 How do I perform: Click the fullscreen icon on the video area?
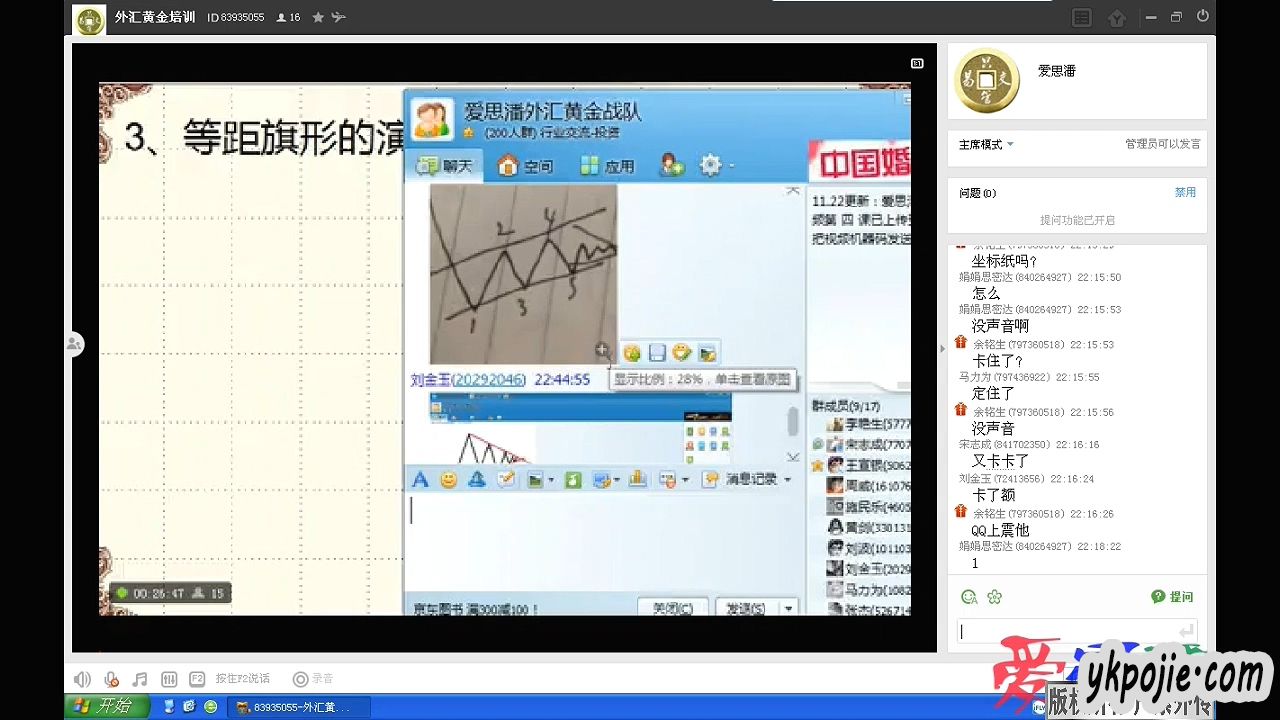click(x=917, y=63)
